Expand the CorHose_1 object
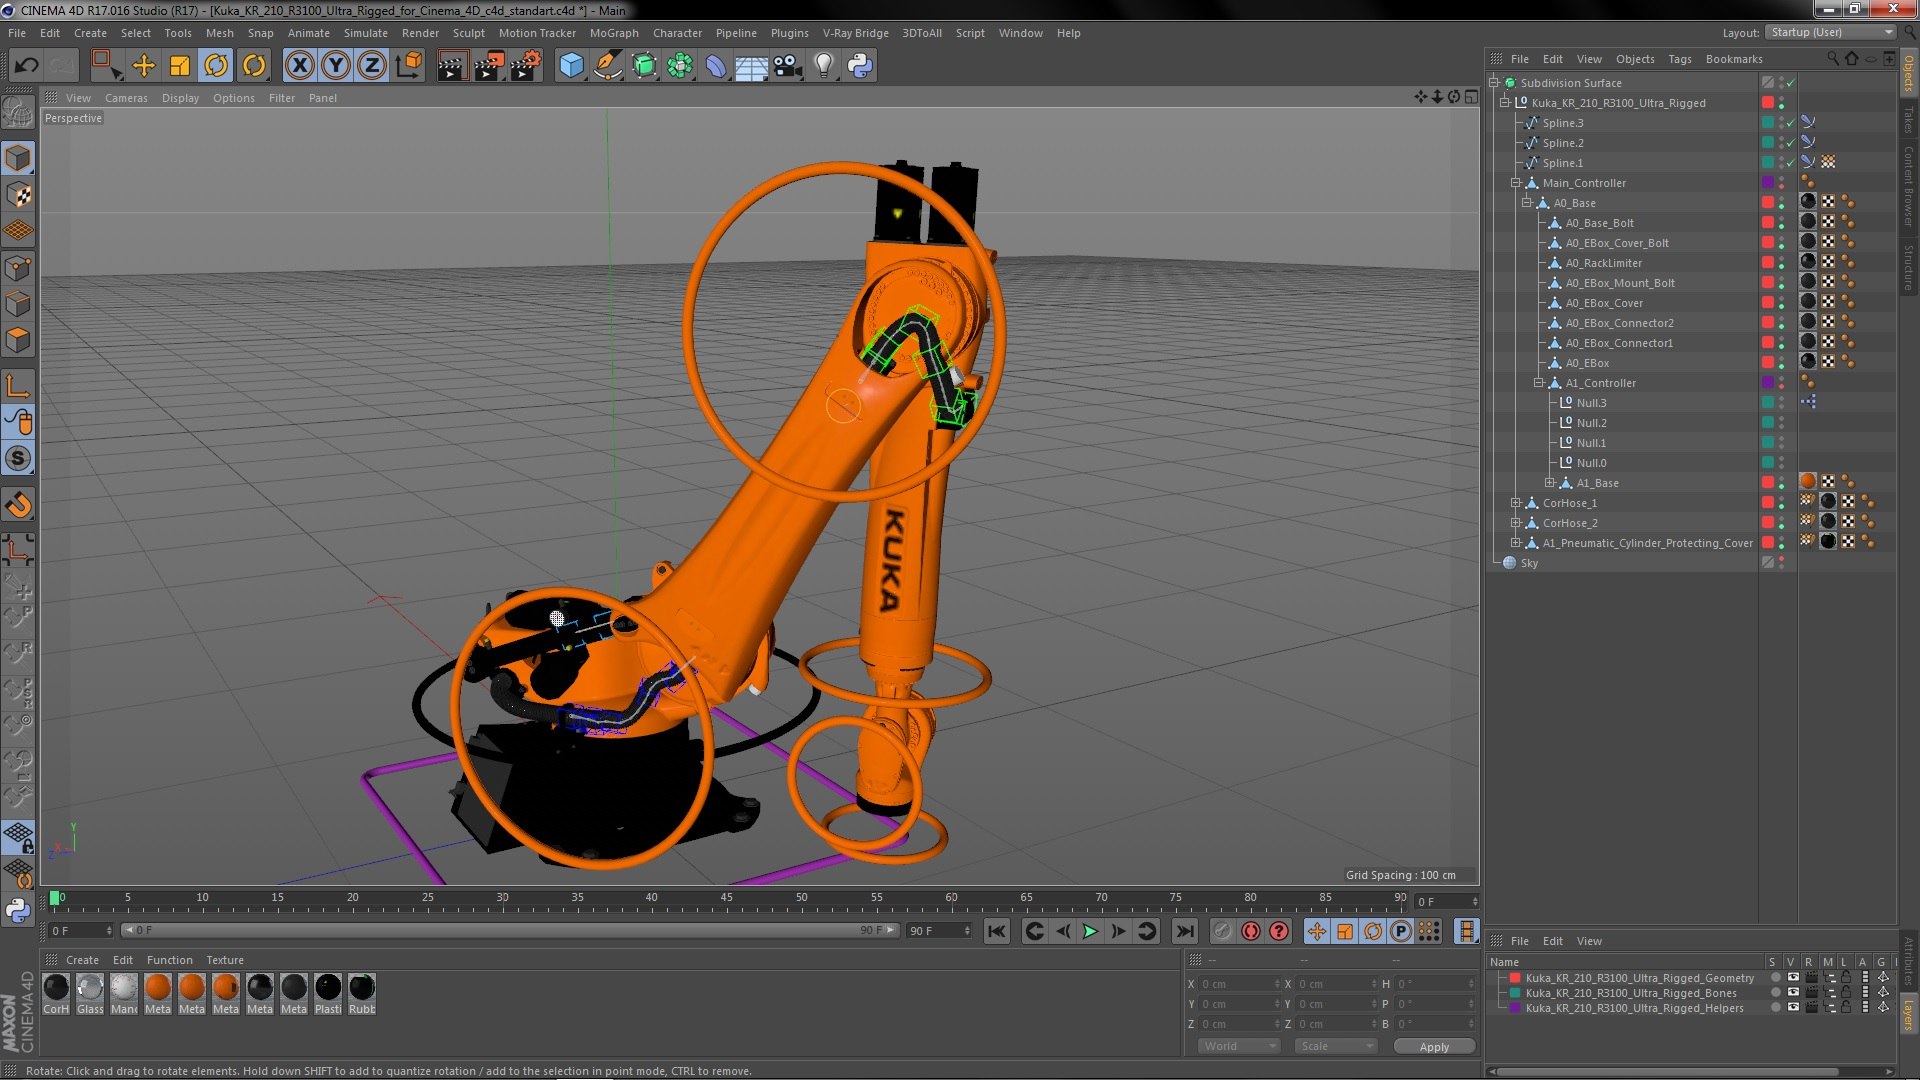1920x1080 pixels. click(x=1515, y=503)
